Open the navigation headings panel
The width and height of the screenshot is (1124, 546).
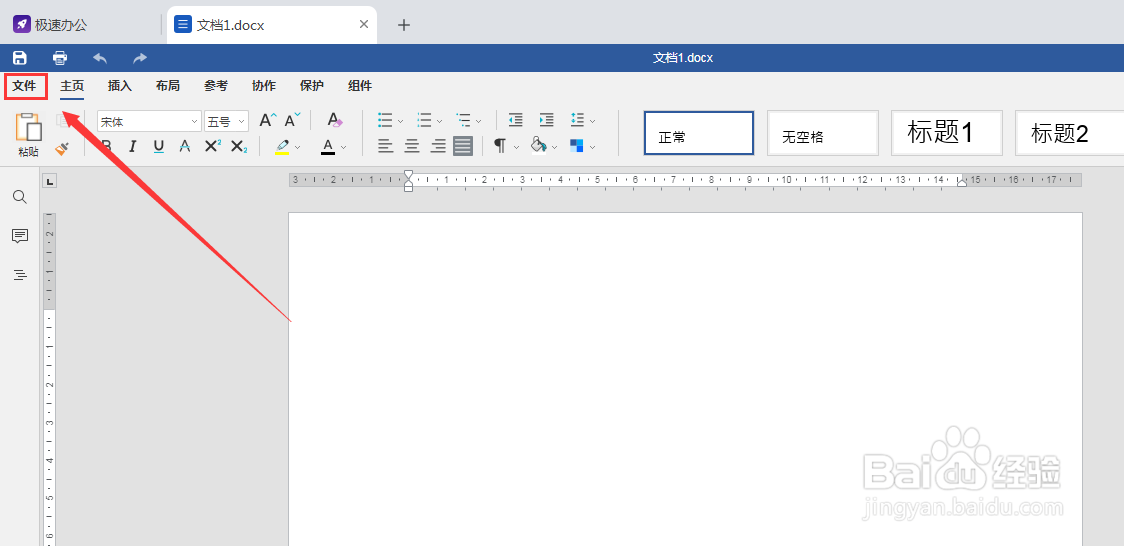(20, 274)
